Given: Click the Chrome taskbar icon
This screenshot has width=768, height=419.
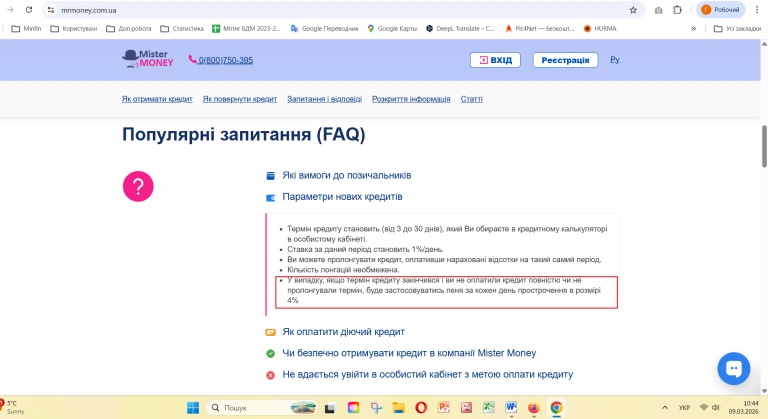Looking at the screenshot, I should click(x=556, y=408).
